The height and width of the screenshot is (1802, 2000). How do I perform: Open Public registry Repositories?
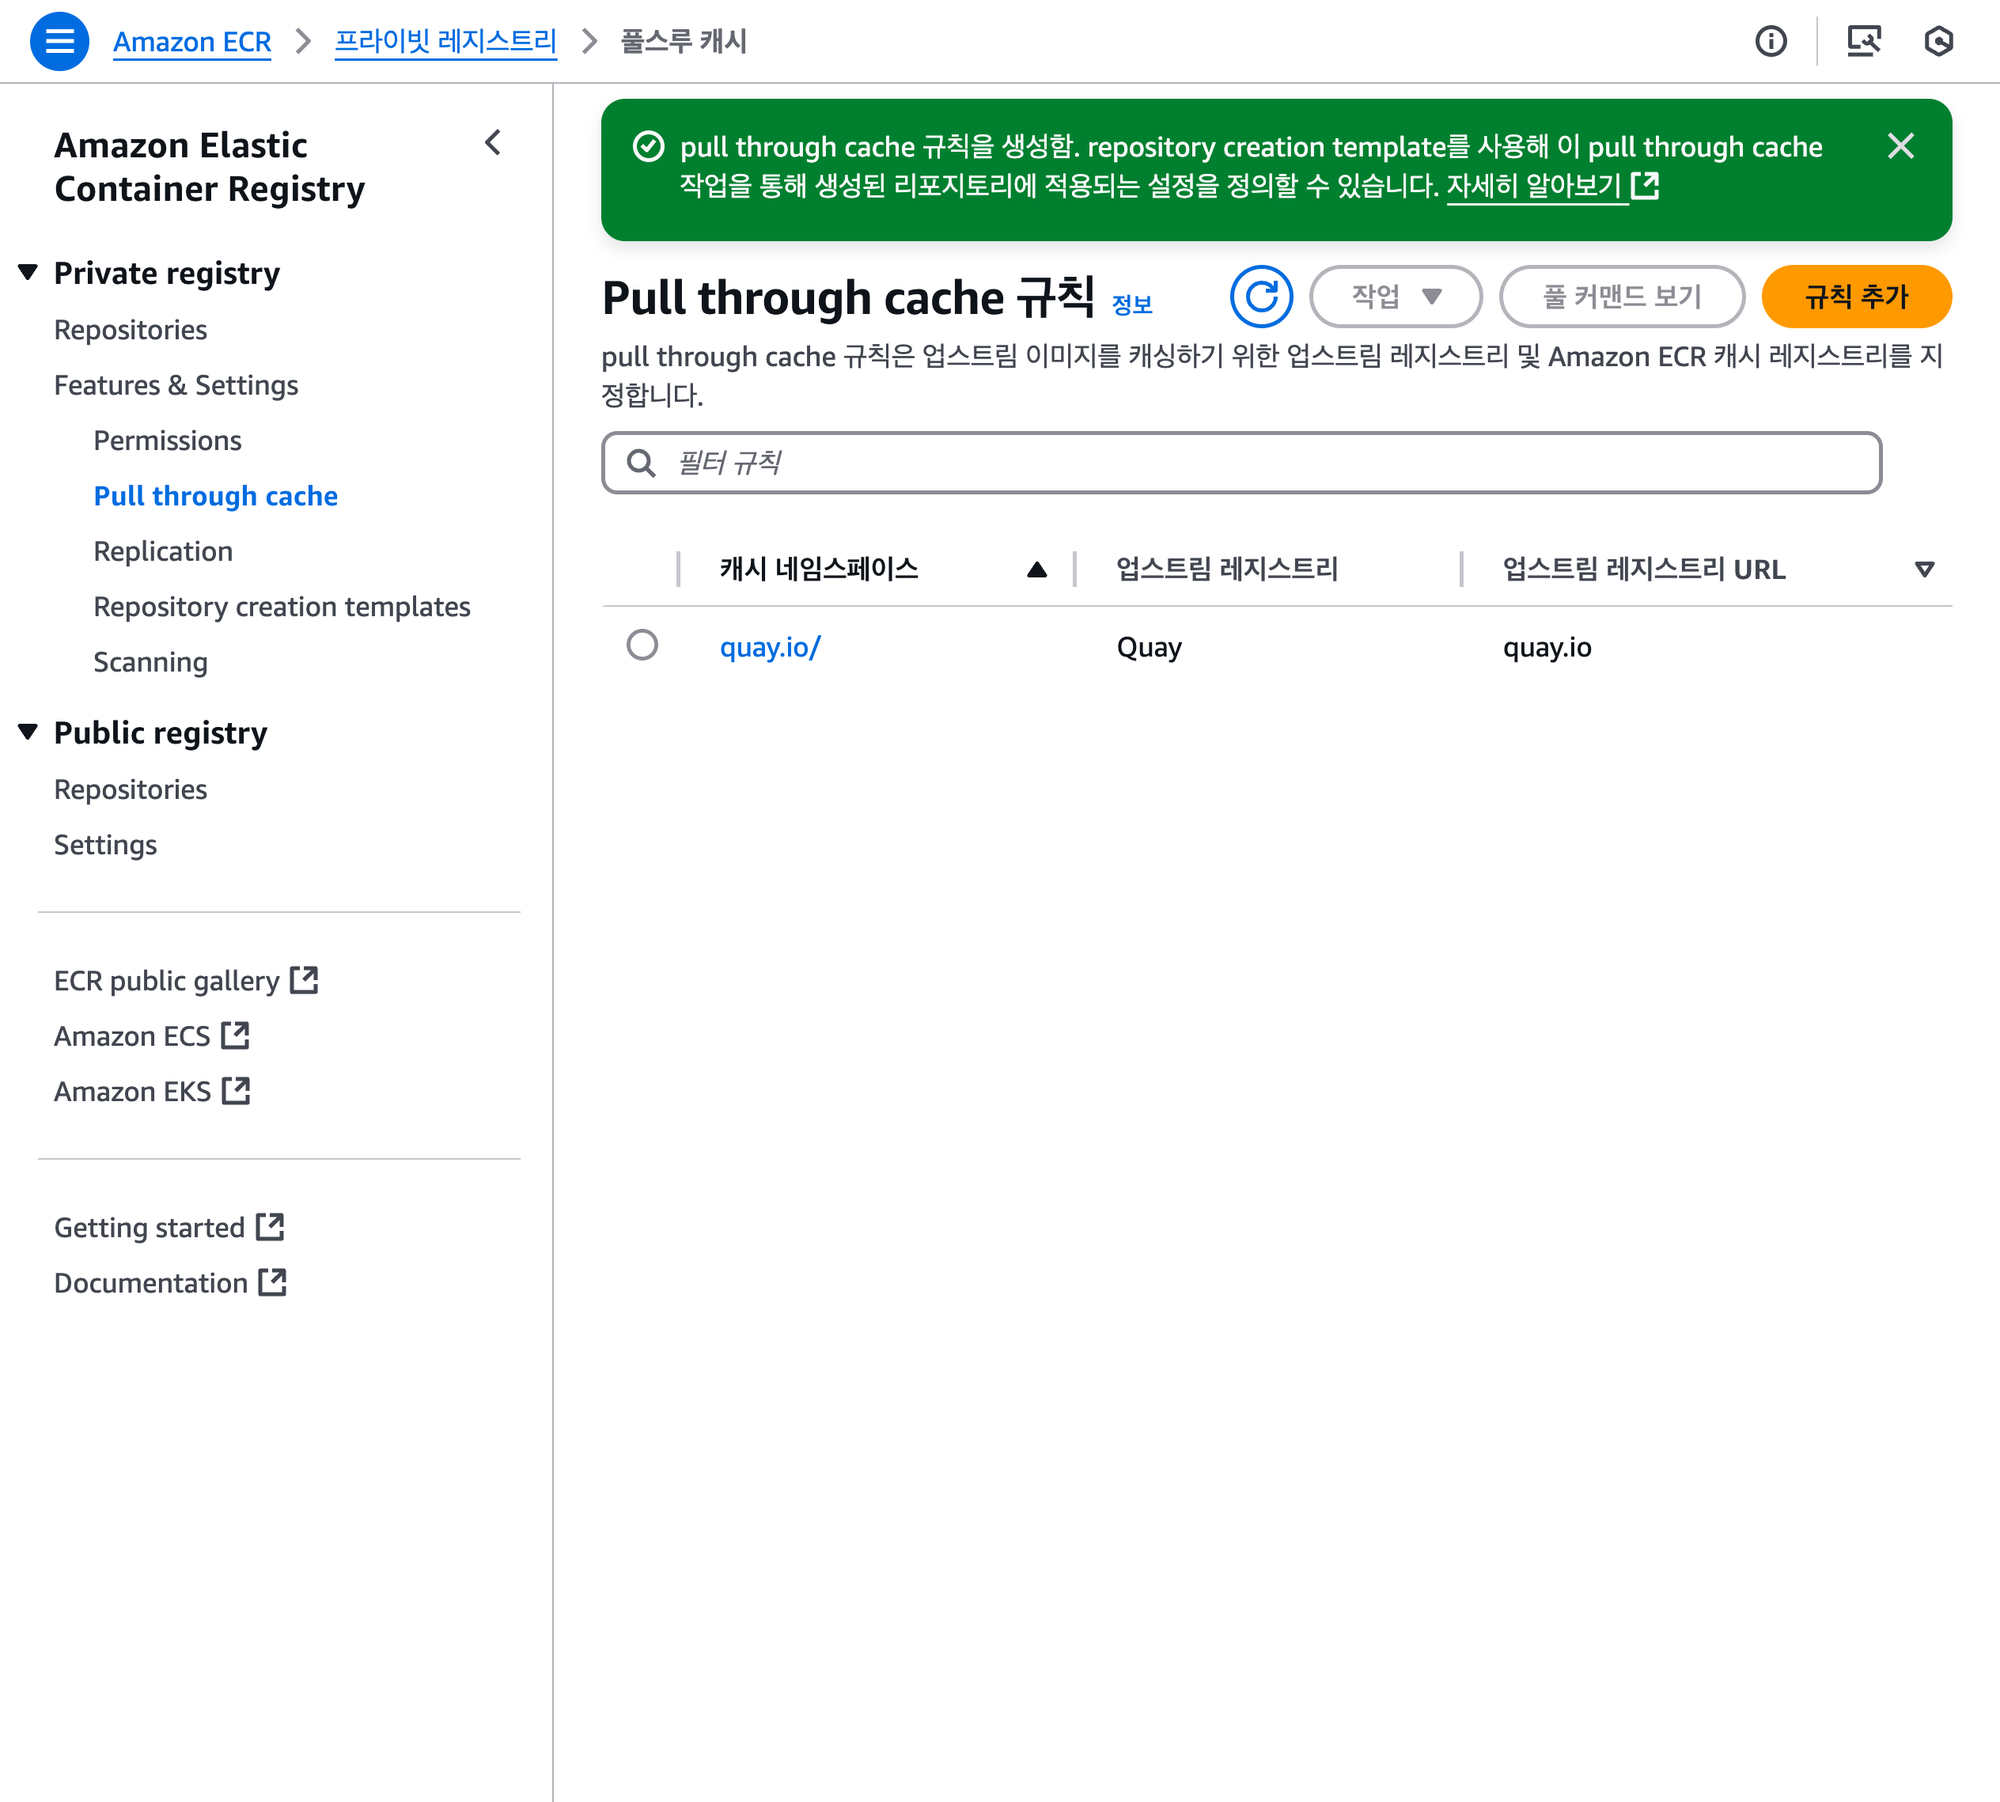coord(131,789)
